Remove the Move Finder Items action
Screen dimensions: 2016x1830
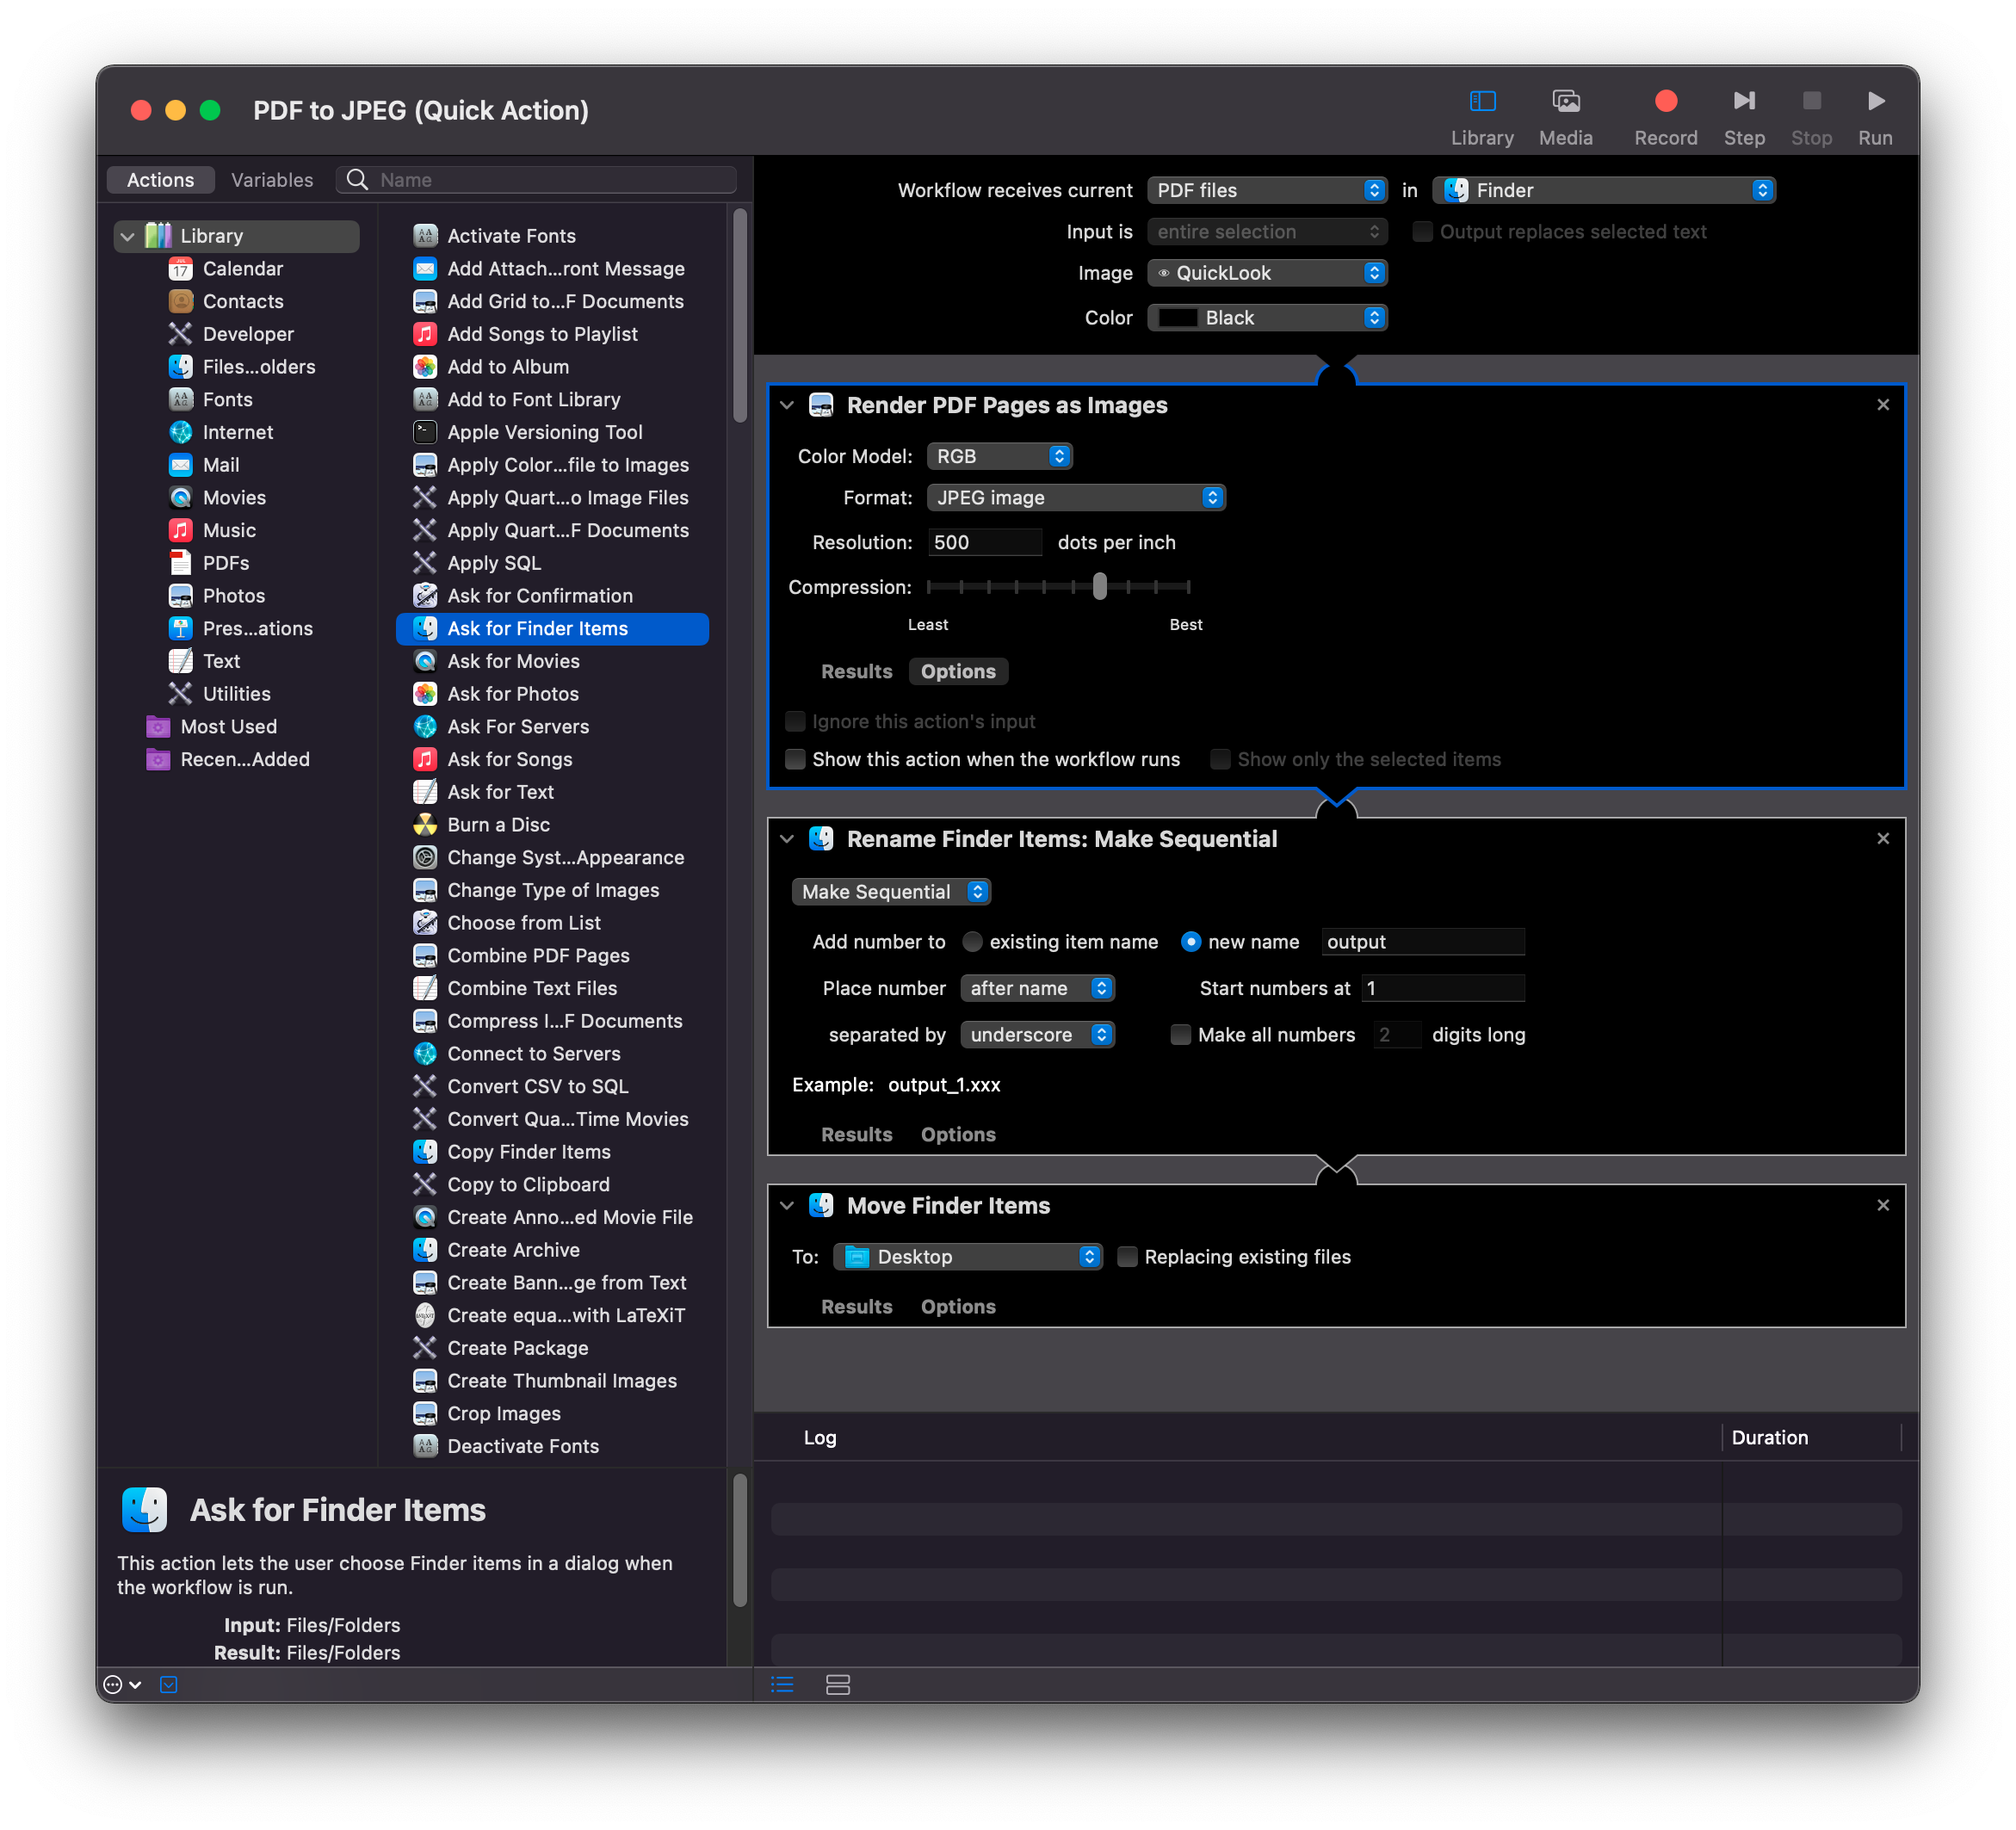[x=1883, y=1206]
